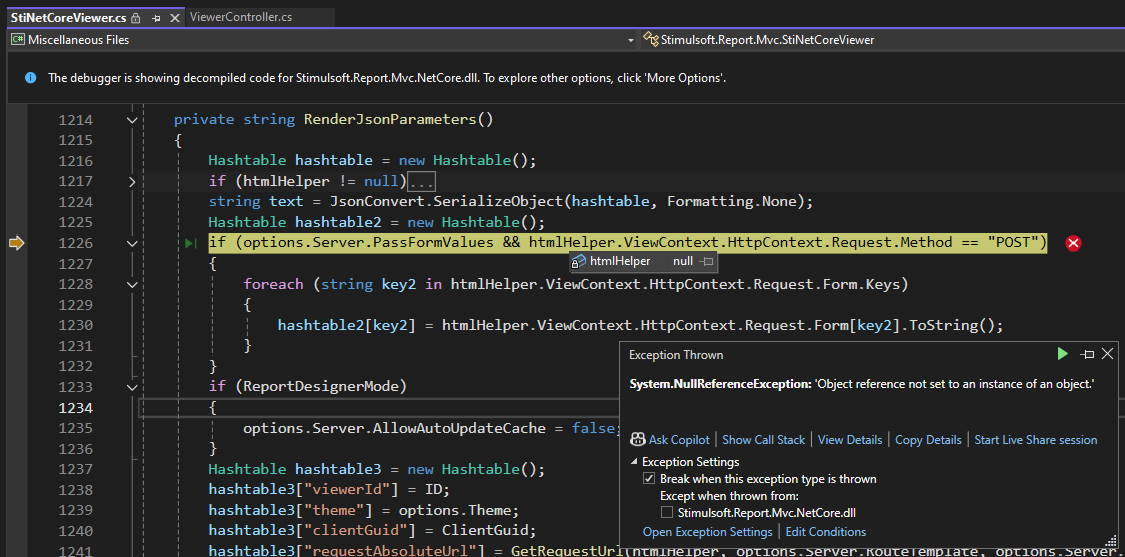The height and width of the screenshot is (557, 1125).
Task: Collapse the if block at line 1226
Action: (131, 243)
